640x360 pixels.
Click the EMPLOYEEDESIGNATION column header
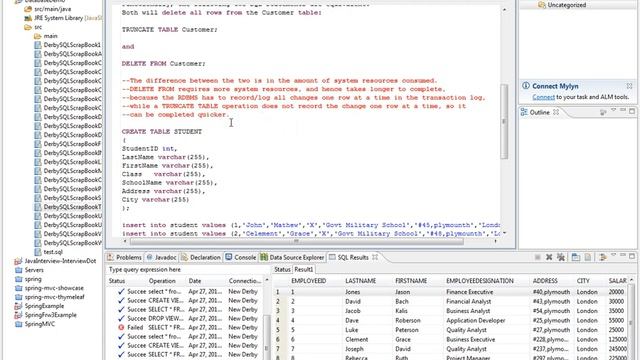[480, 281]
